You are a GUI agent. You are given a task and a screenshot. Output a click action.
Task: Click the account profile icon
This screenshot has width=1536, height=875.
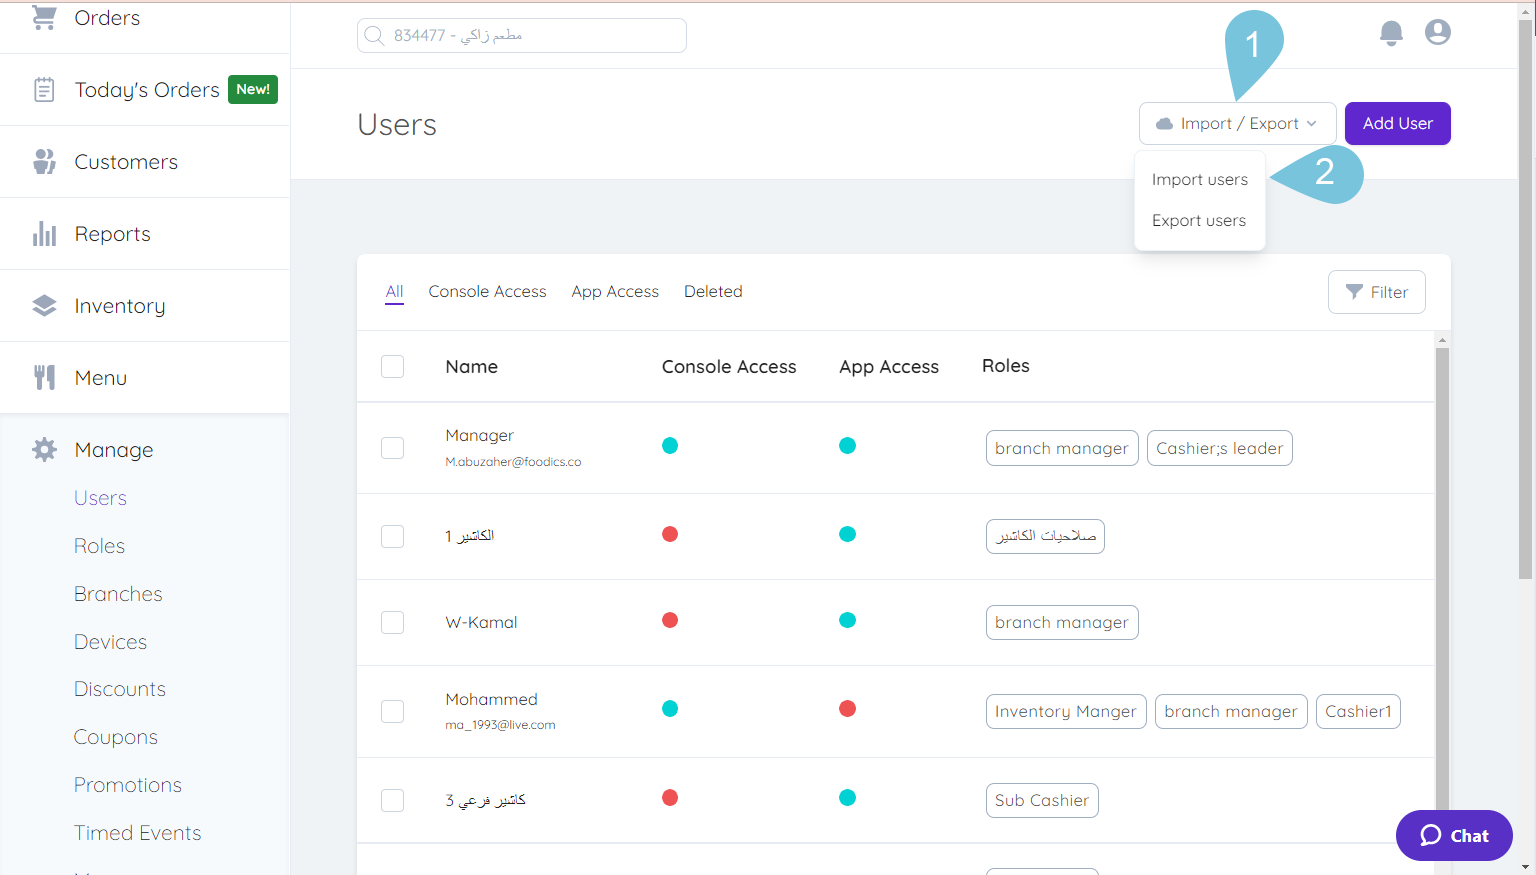(x=1437, y=32)
